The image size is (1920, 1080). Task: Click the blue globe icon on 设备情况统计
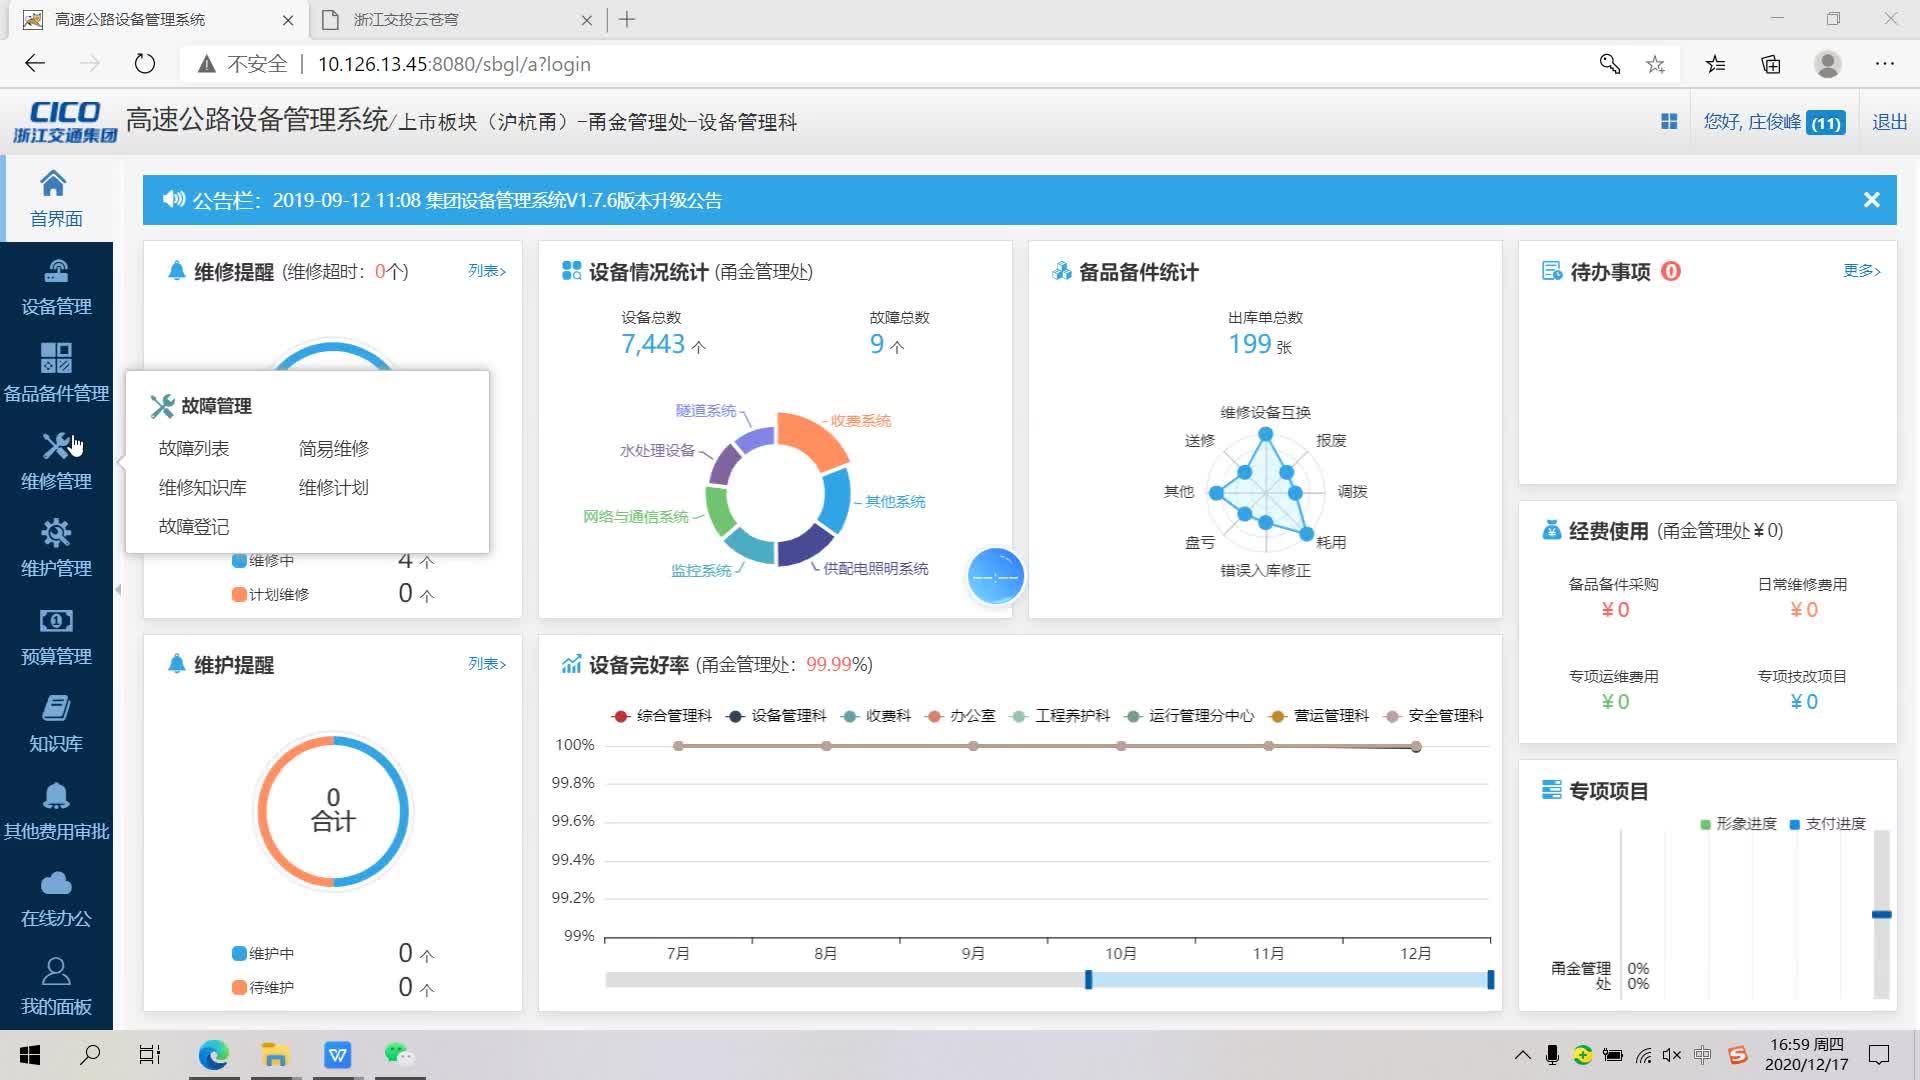click(x=996, y=576)
